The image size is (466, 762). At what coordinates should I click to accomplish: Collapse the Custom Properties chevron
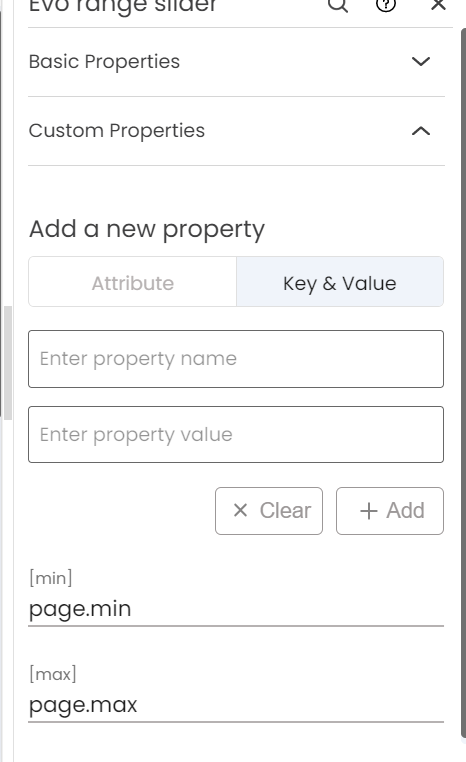421,131
